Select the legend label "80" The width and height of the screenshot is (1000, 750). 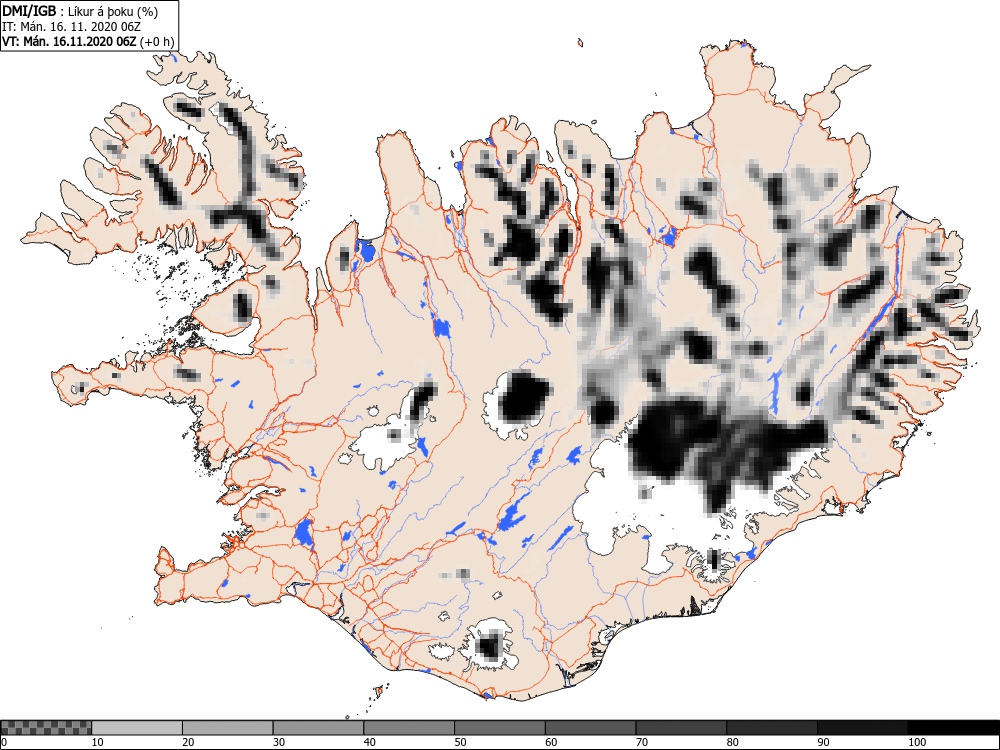[732, 742]
